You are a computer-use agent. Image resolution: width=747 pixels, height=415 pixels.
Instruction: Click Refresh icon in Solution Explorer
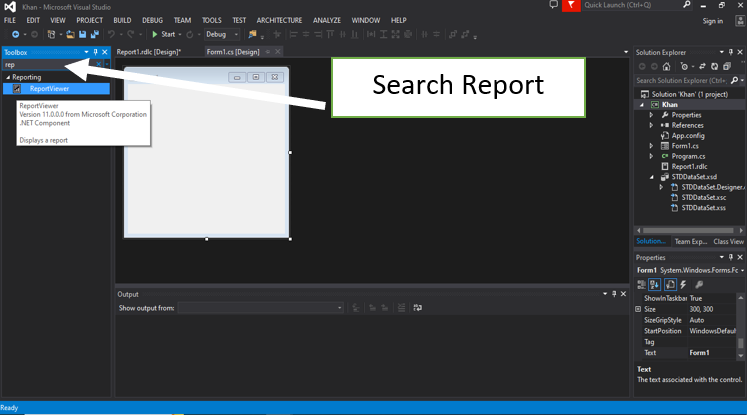[714, 67]
